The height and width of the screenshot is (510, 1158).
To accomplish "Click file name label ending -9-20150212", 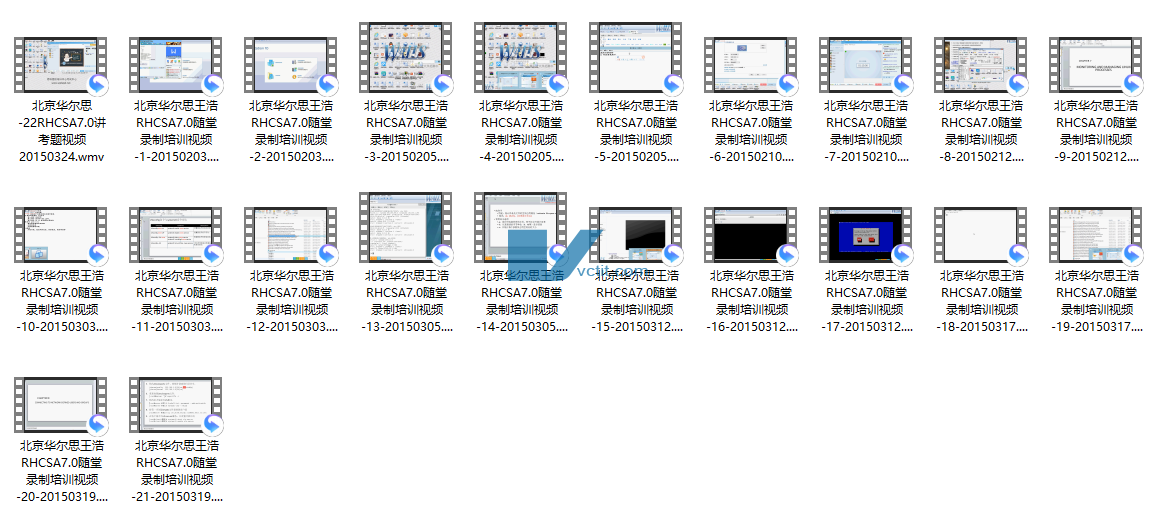I will [1096, 131].
